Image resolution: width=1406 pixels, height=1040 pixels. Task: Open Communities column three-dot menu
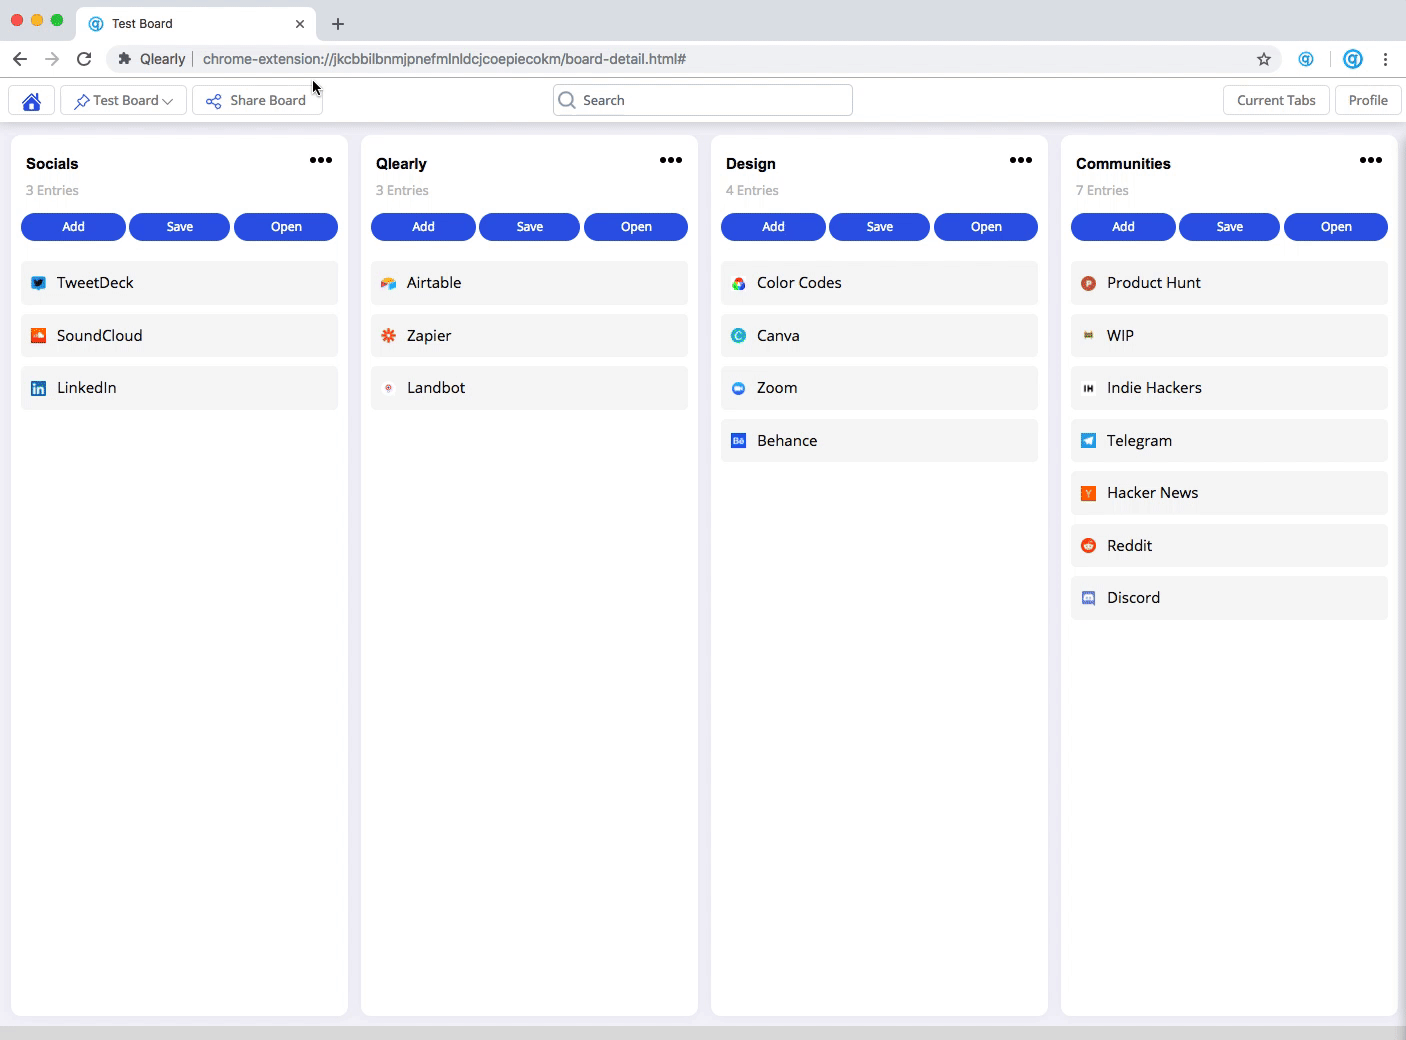click(1371, 160)
